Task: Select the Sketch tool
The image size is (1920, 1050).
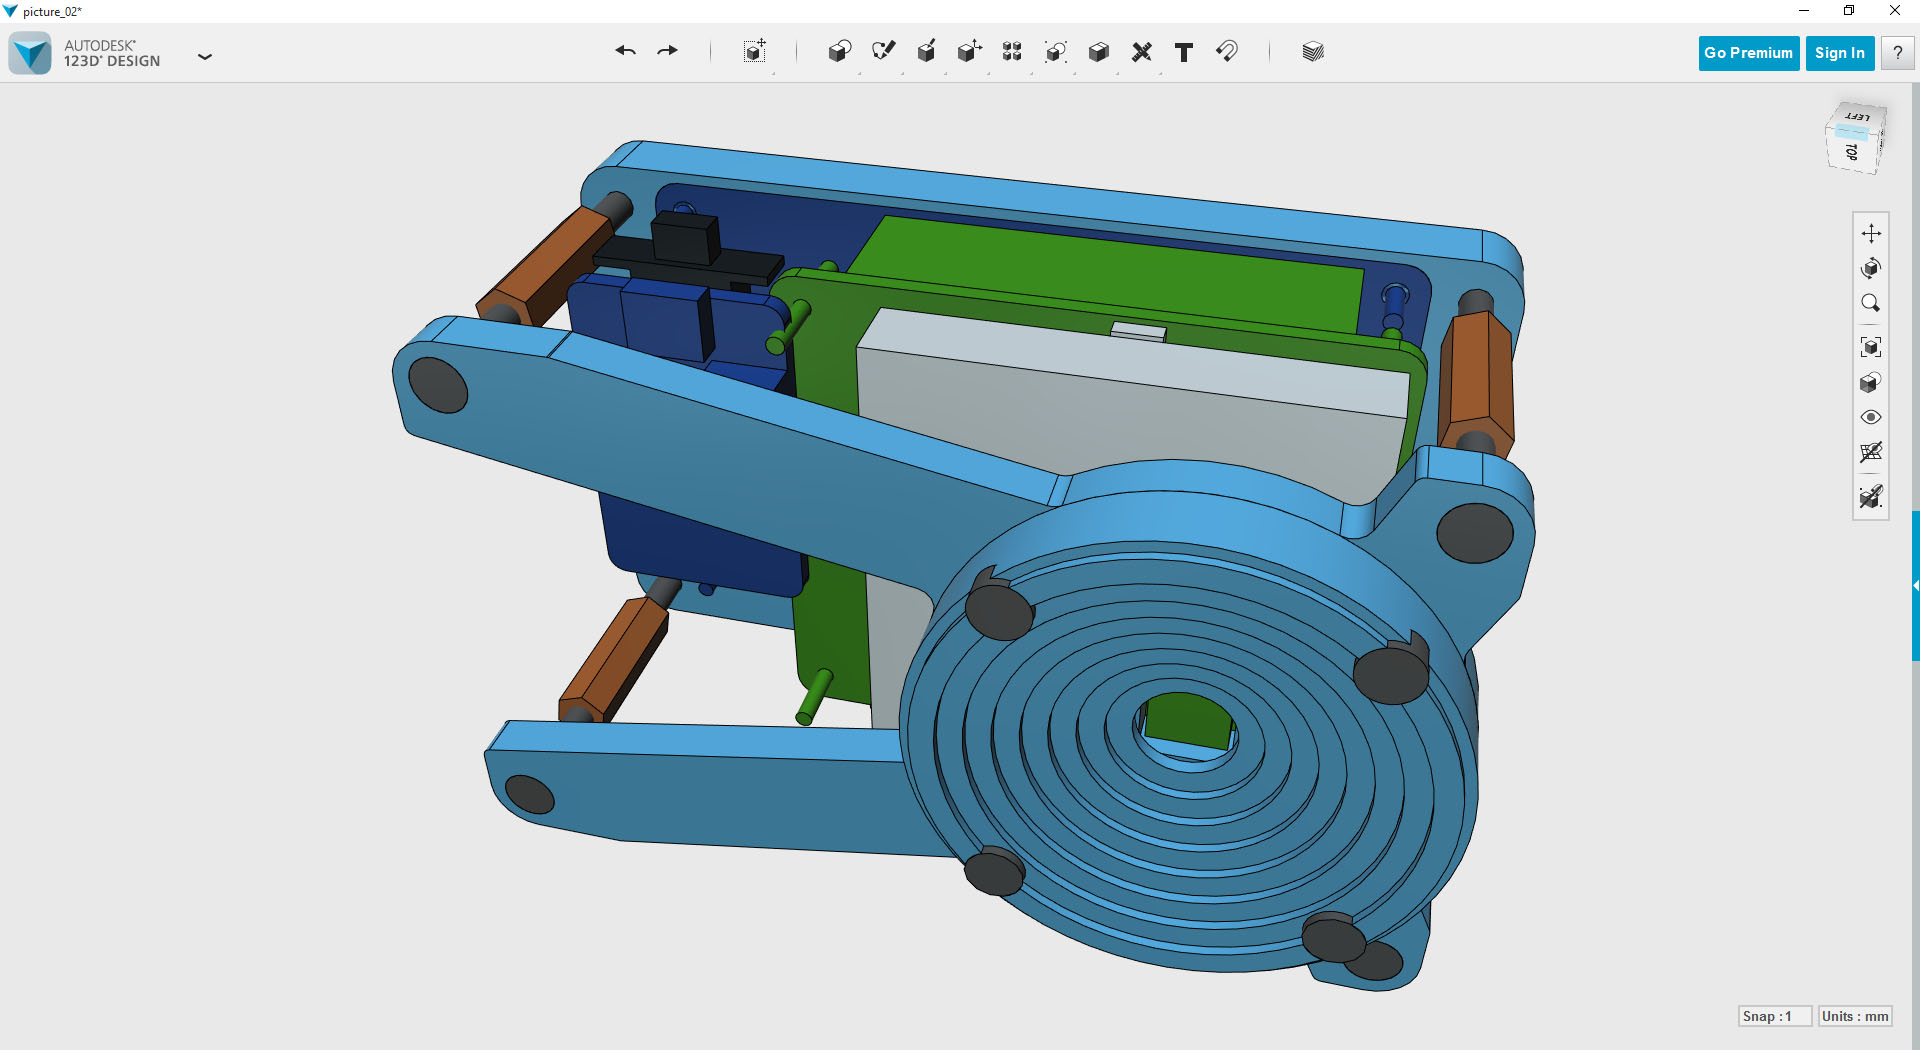Action: coord(883,52)
